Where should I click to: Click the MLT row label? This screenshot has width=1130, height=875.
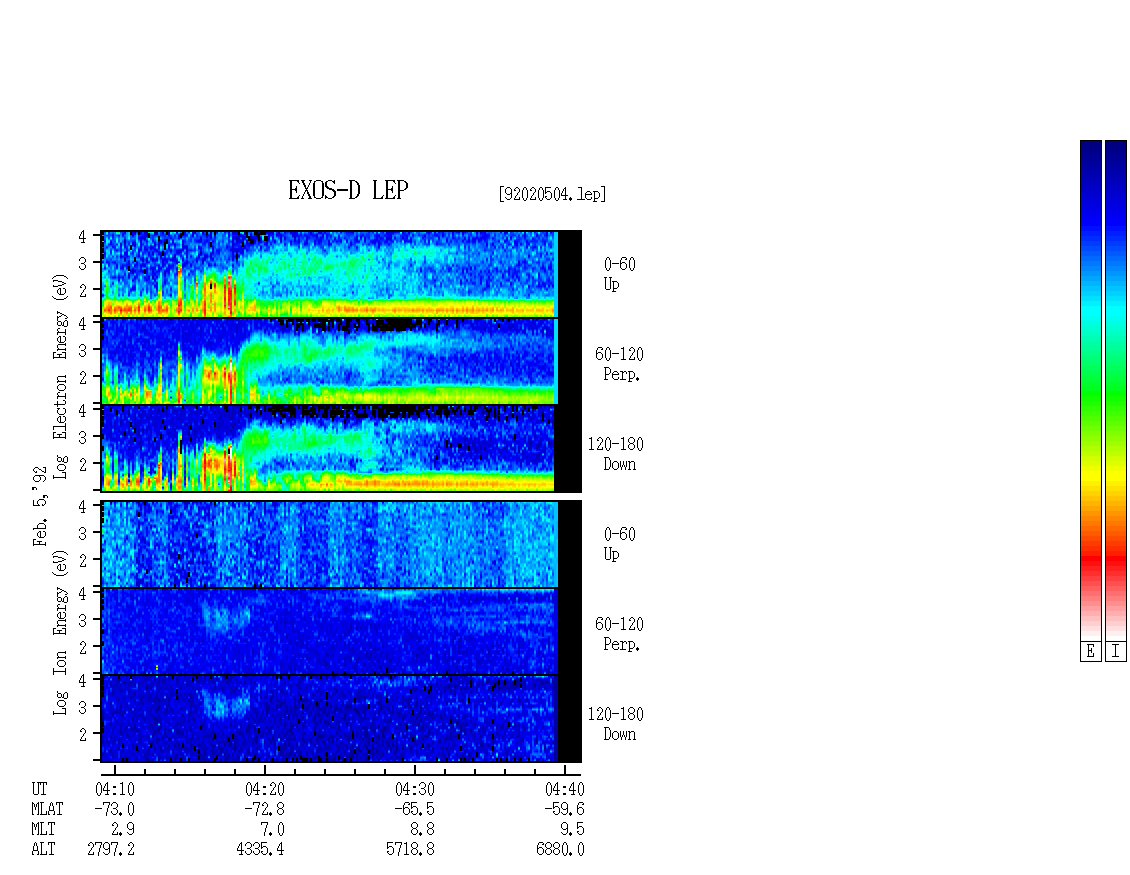click(43, 830)
